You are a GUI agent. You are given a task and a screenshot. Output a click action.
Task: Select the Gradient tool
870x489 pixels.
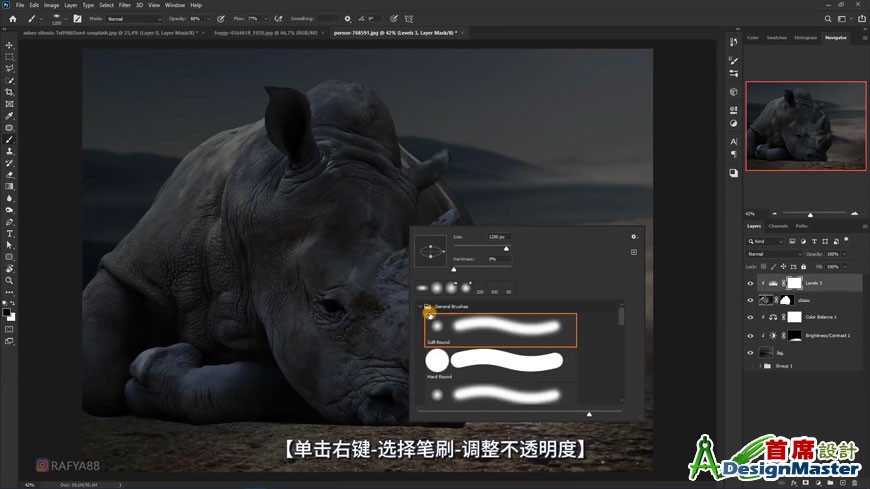pyautogui.click(x=9, y=186)
